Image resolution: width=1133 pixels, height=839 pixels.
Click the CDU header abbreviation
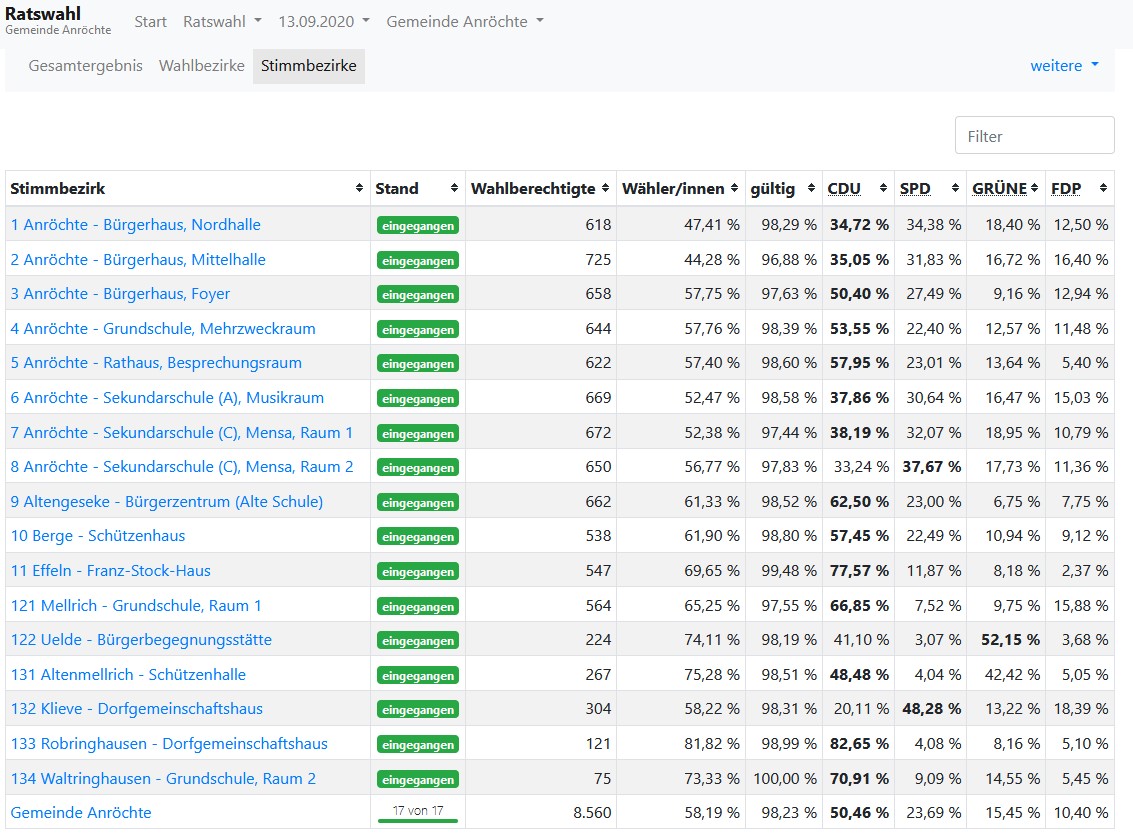coord(844,189)
